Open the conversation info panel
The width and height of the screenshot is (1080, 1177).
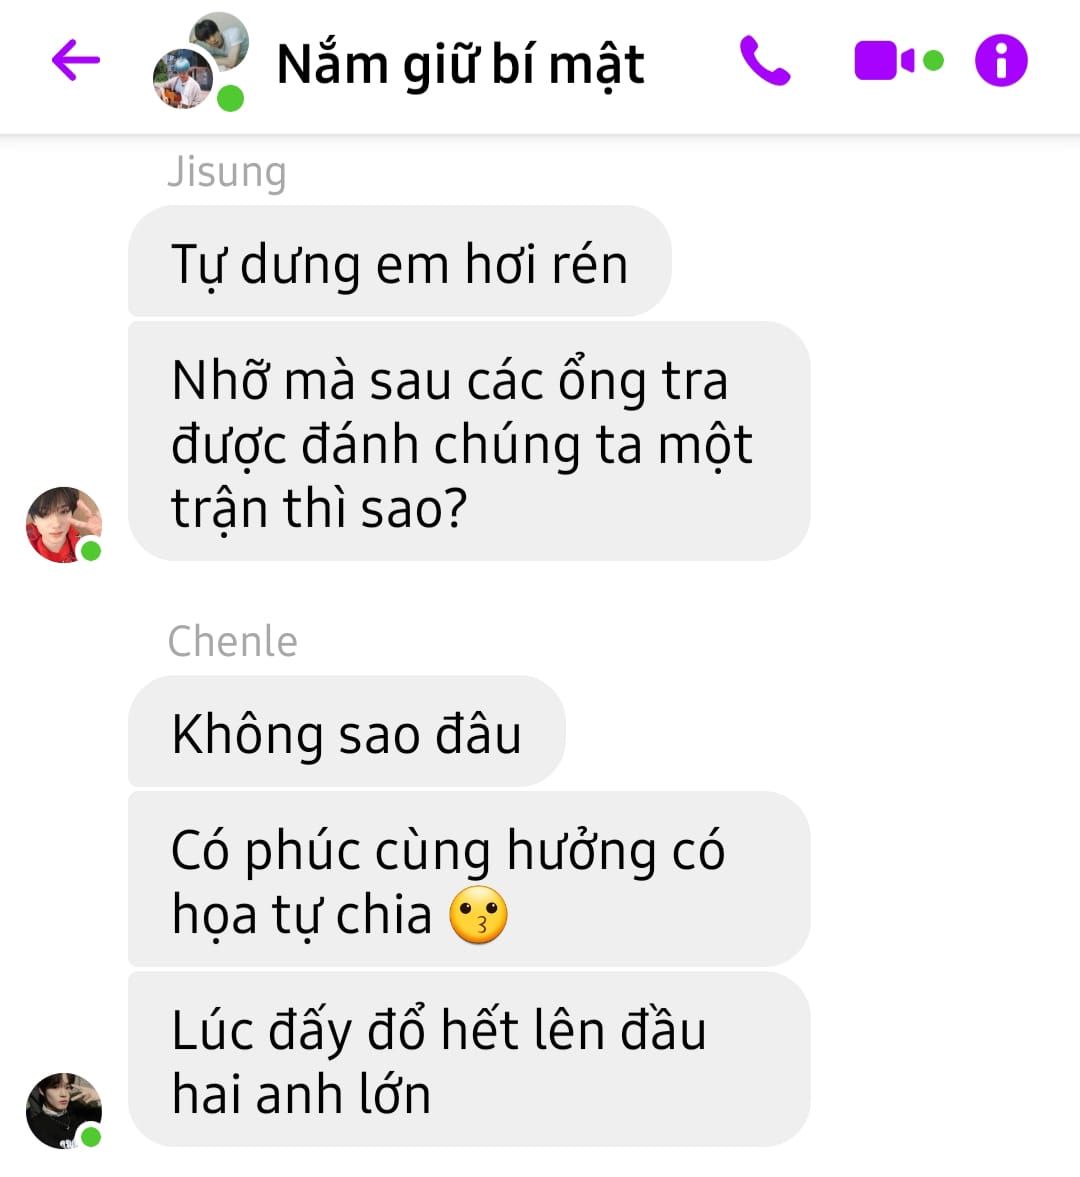[x=1001, y=60]
